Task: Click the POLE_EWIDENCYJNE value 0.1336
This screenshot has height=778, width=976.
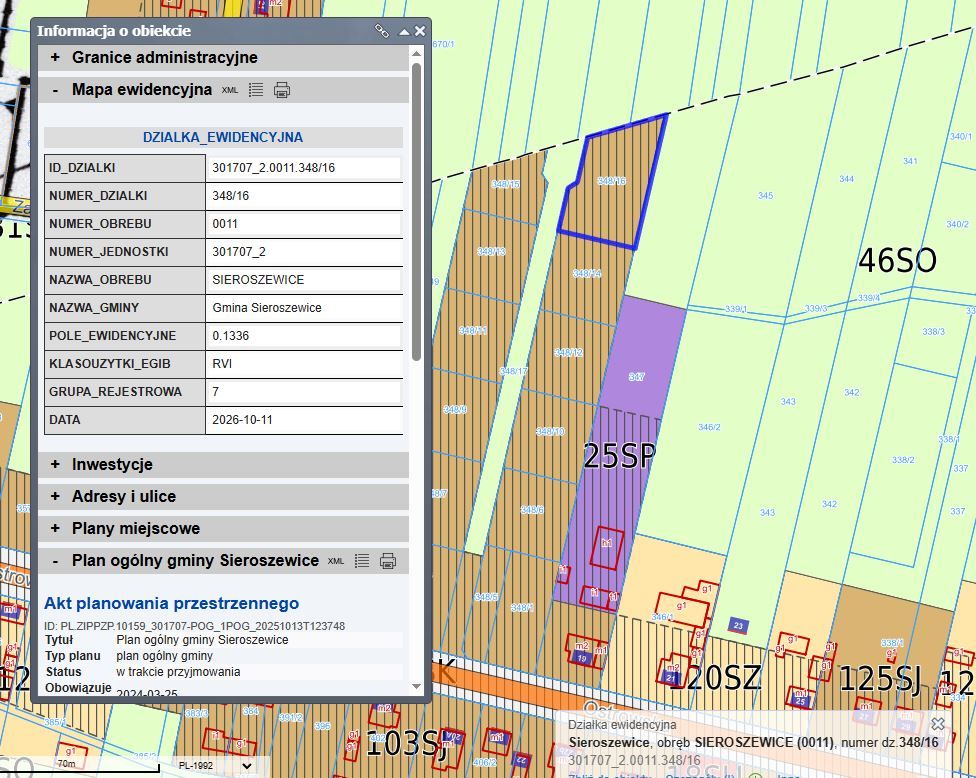Action: tap(230, 336)
